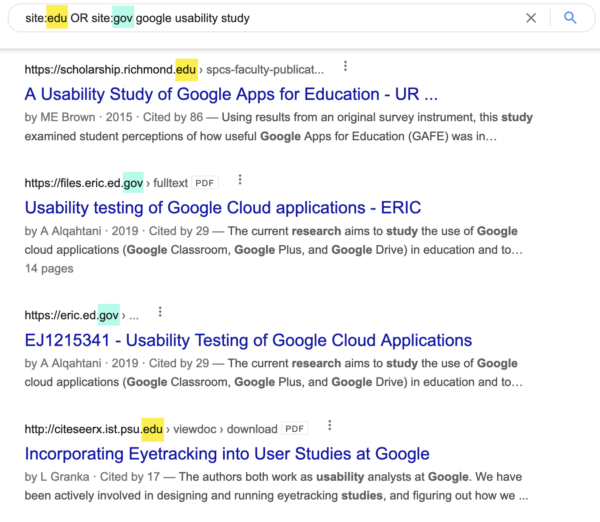The image size is (600, 522).
Task: Click the blue magnifying glass search icon
Action: 570,18
